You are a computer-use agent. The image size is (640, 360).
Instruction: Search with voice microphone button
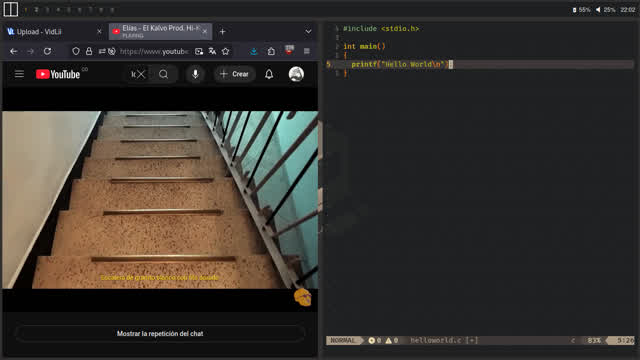click(196, 74)
